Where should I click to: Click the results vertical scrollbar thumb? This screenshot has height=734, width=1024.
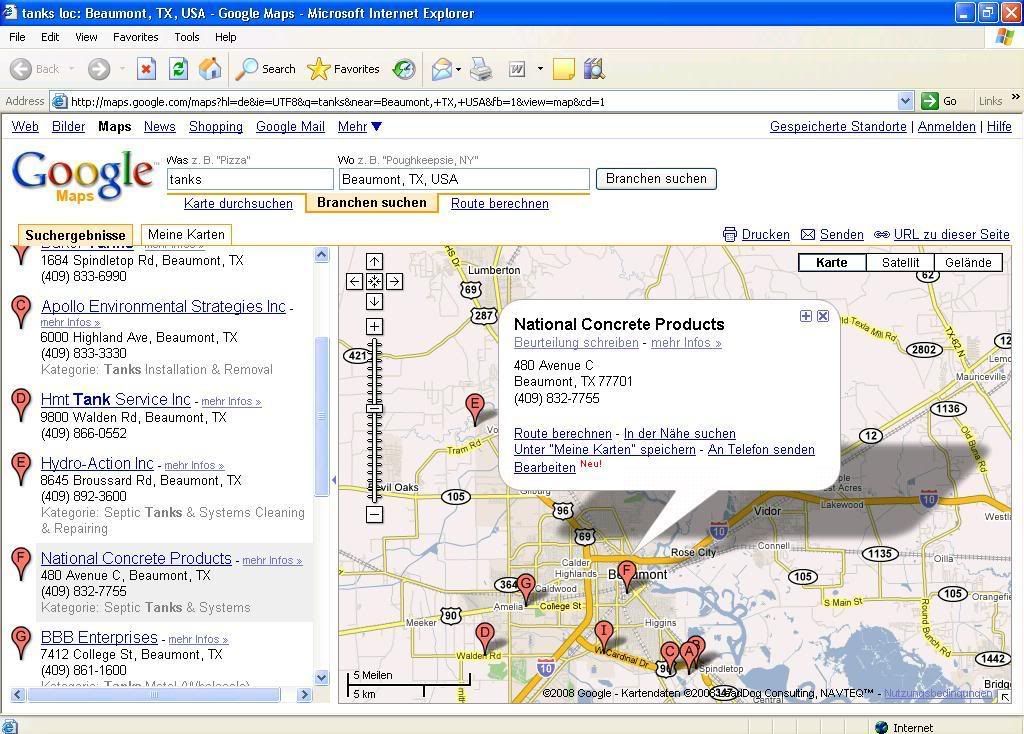pos(322,417)
